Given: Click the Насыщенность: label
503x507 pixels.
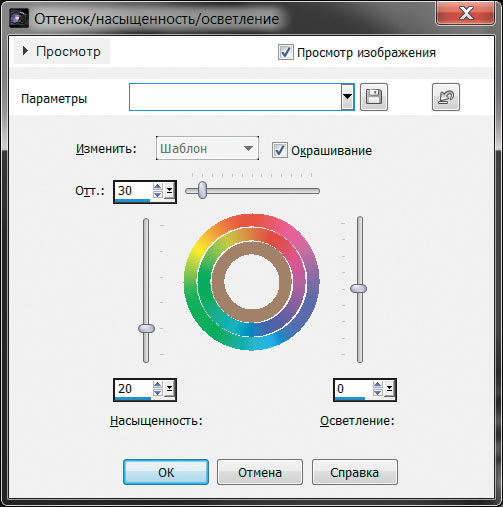Looking at the screenshot, I should click(156, 421).
